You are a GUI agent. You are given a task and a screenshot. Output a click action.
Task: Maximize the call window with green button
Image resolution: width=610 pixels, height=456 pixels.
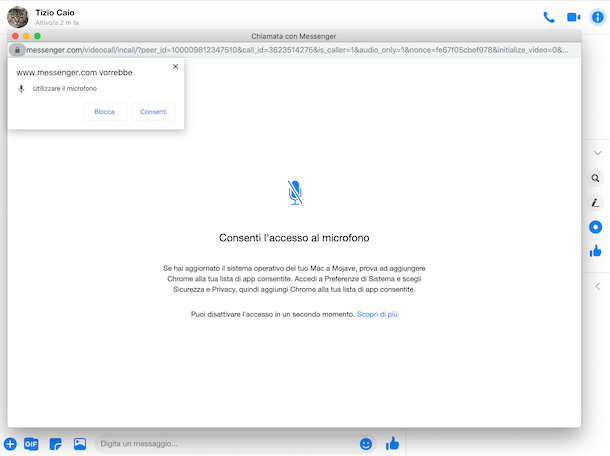coord(37,36)
